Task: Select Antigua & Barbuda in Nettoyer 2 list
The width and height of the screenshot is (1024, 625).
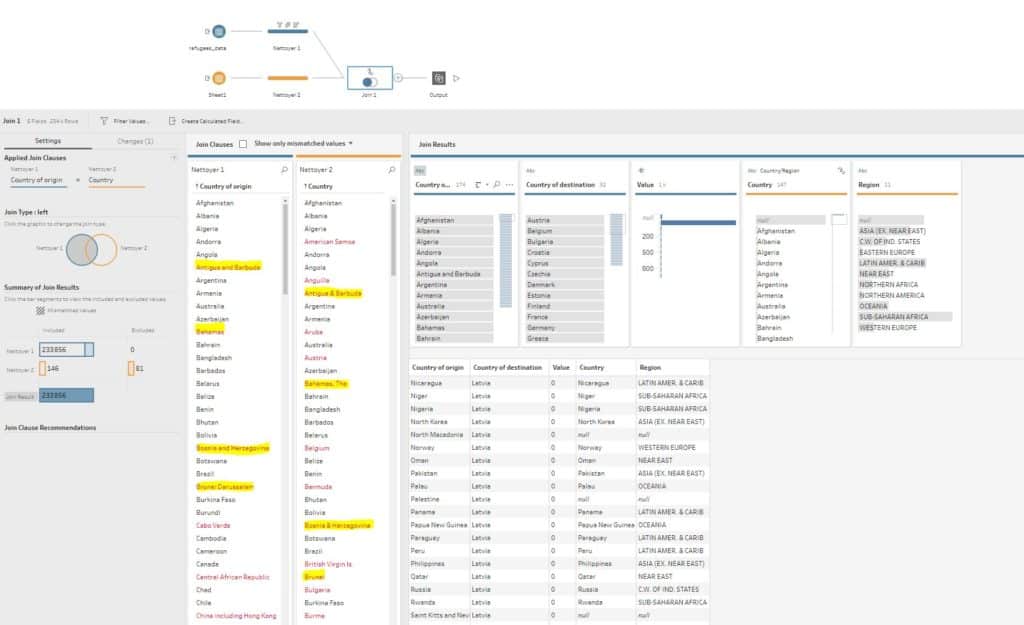Action: (333, 293)
